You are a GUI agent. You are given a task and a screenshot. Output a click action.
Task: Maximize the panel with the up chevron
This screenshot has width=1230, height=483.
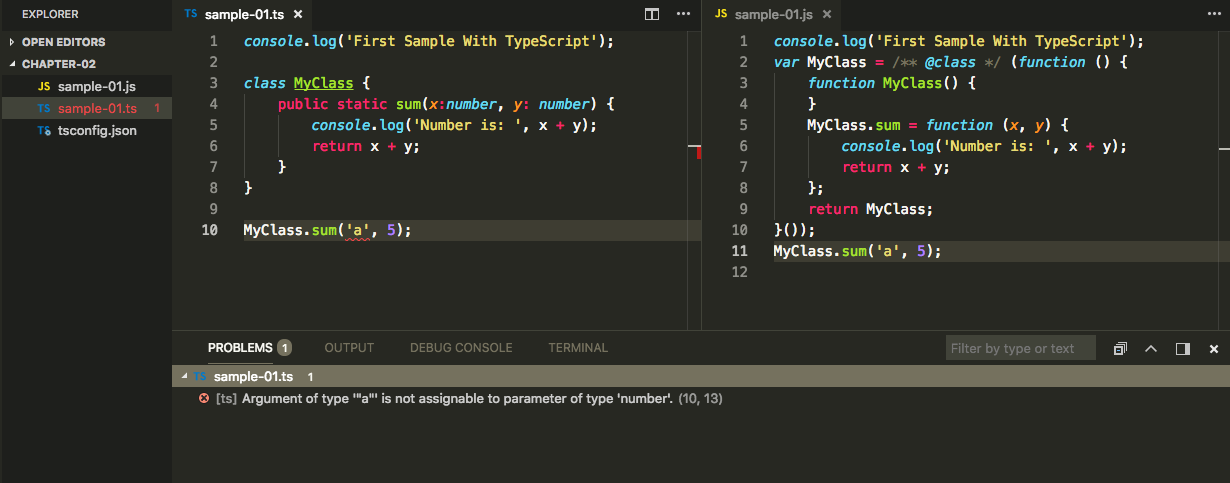[1151, 349]
